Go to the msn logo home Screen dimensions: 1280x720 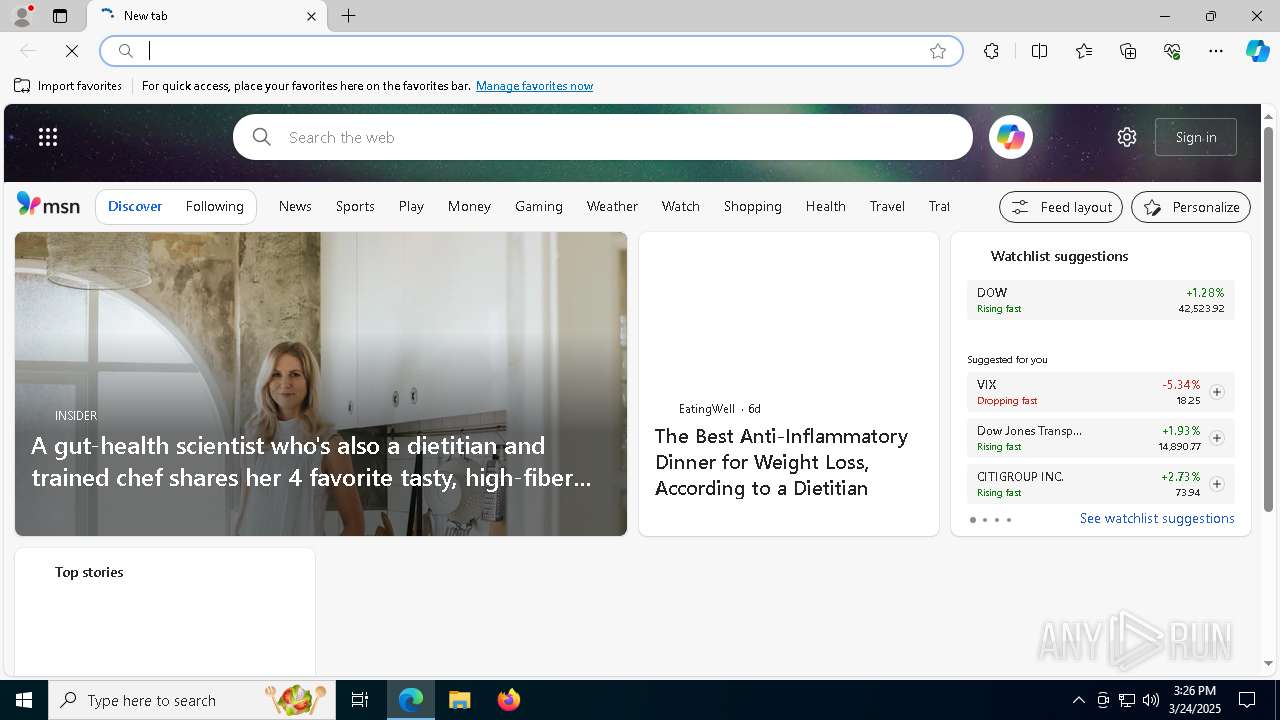48,205
